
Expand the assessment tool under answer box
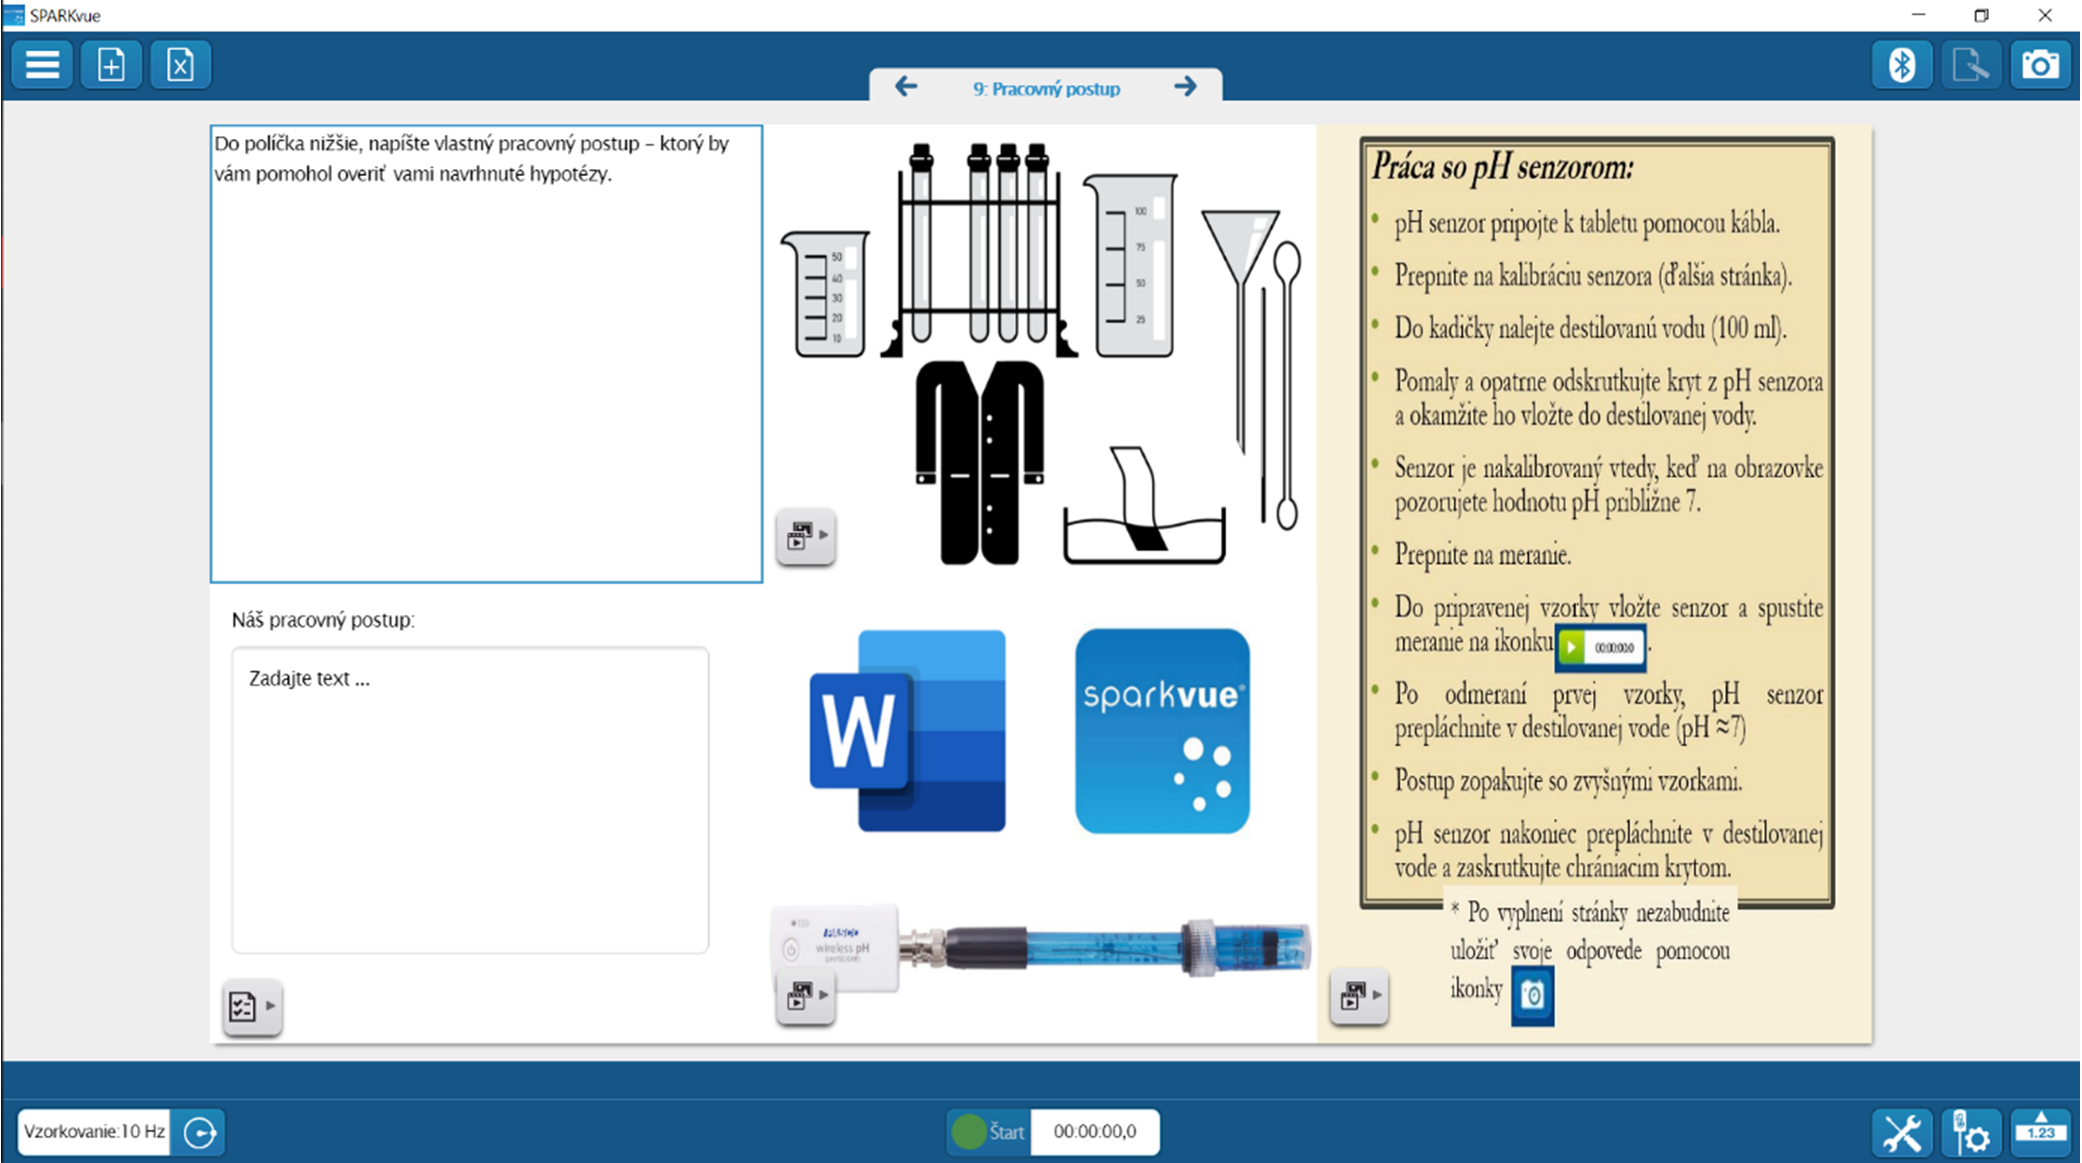(251, 1006)
